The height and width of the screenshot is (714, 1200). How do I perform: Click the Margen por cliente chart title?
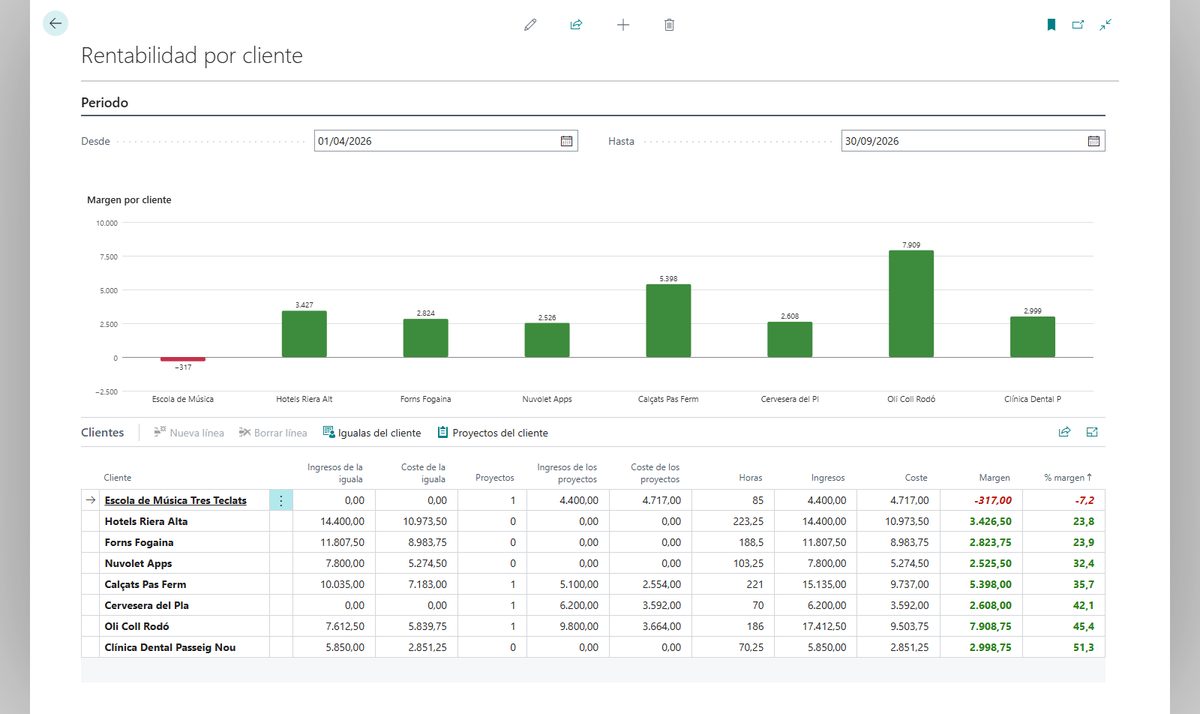pyautogui.click(x=129, y=200)
